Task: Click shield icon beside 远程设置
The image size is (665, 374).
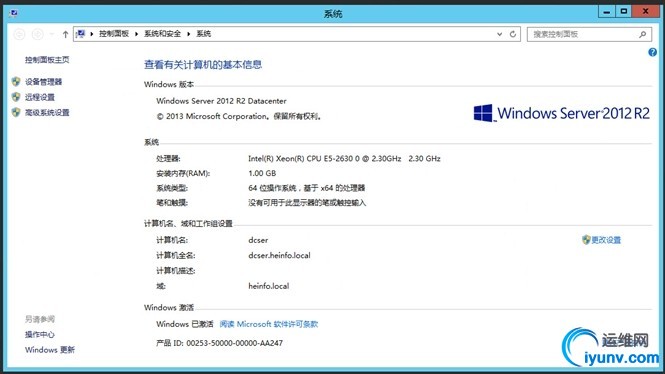Action: 16,97
